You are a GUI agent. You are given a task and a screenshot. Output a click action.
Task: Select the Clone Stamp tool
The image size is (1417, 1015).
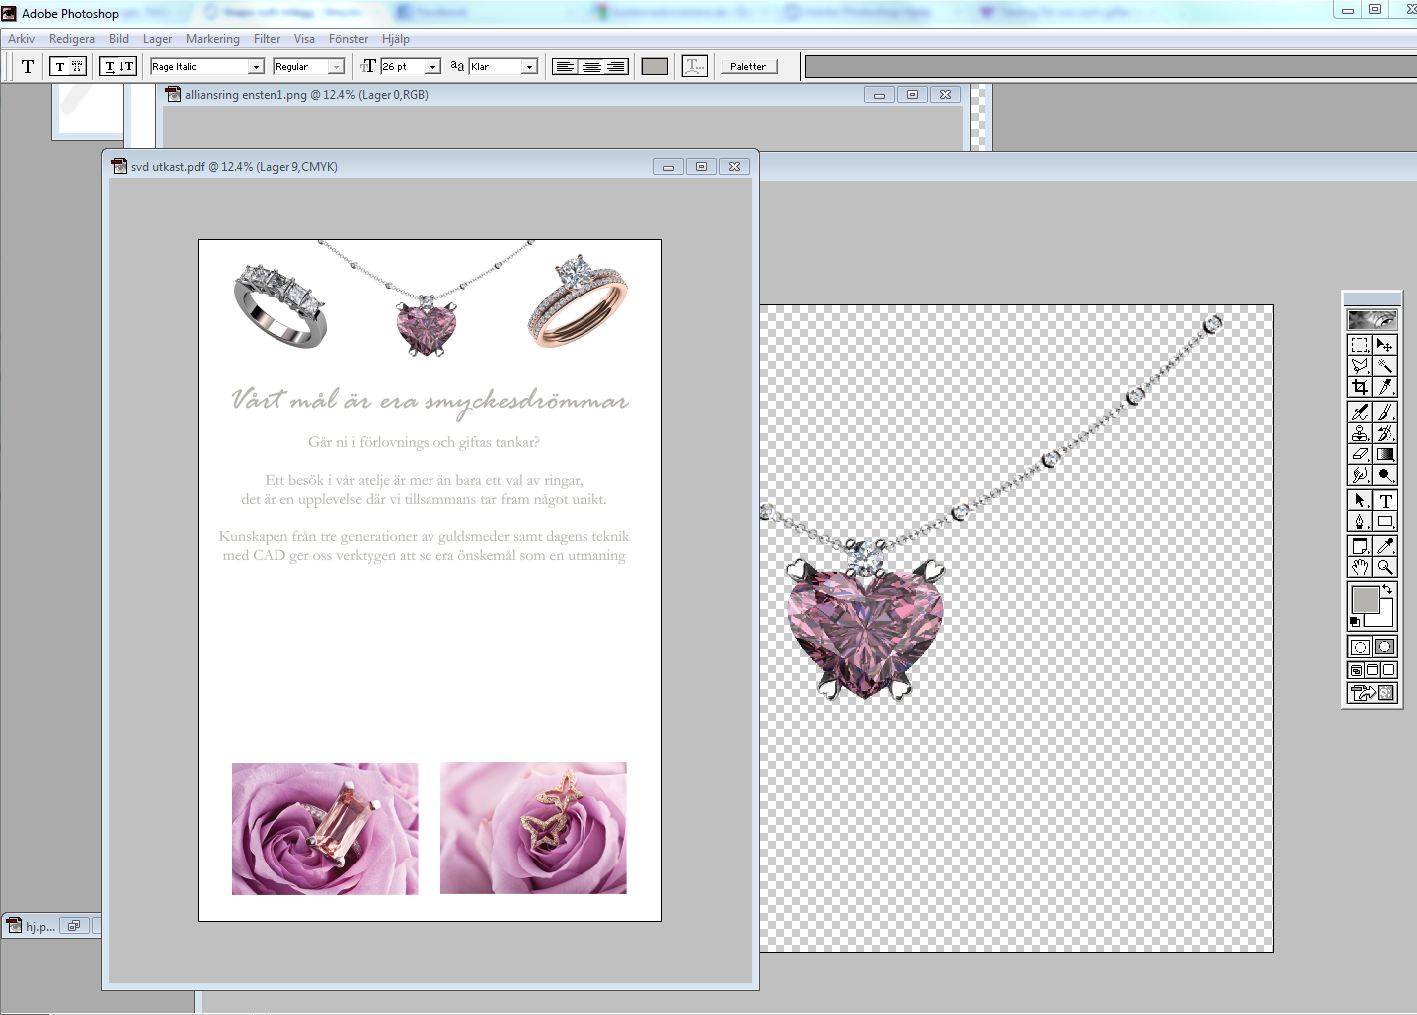point(1360,433)
